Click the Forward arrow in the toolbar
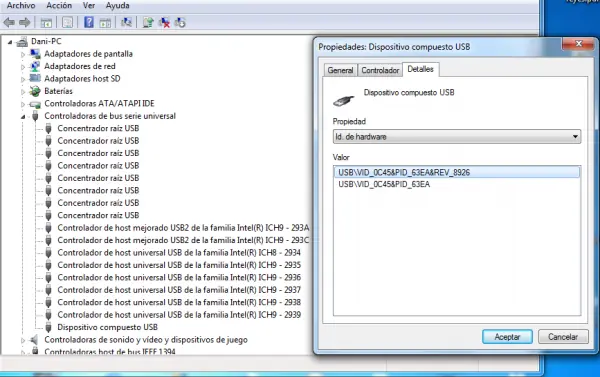This screenshot has height=377, width=600. (24, 23)
